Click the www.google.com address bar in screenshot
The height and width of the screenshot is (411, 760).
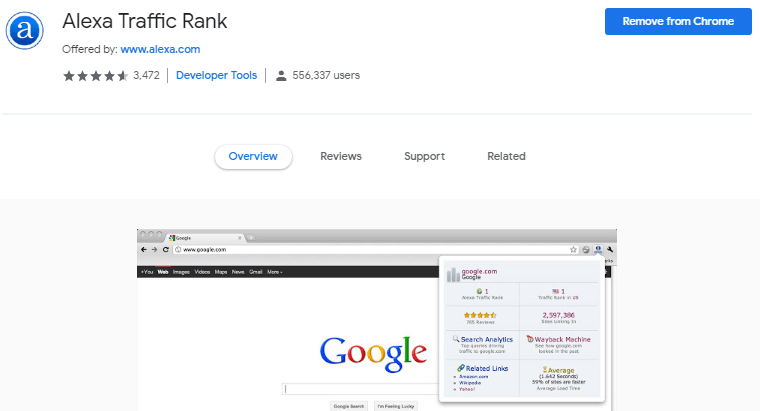click(x=376, y=250)
